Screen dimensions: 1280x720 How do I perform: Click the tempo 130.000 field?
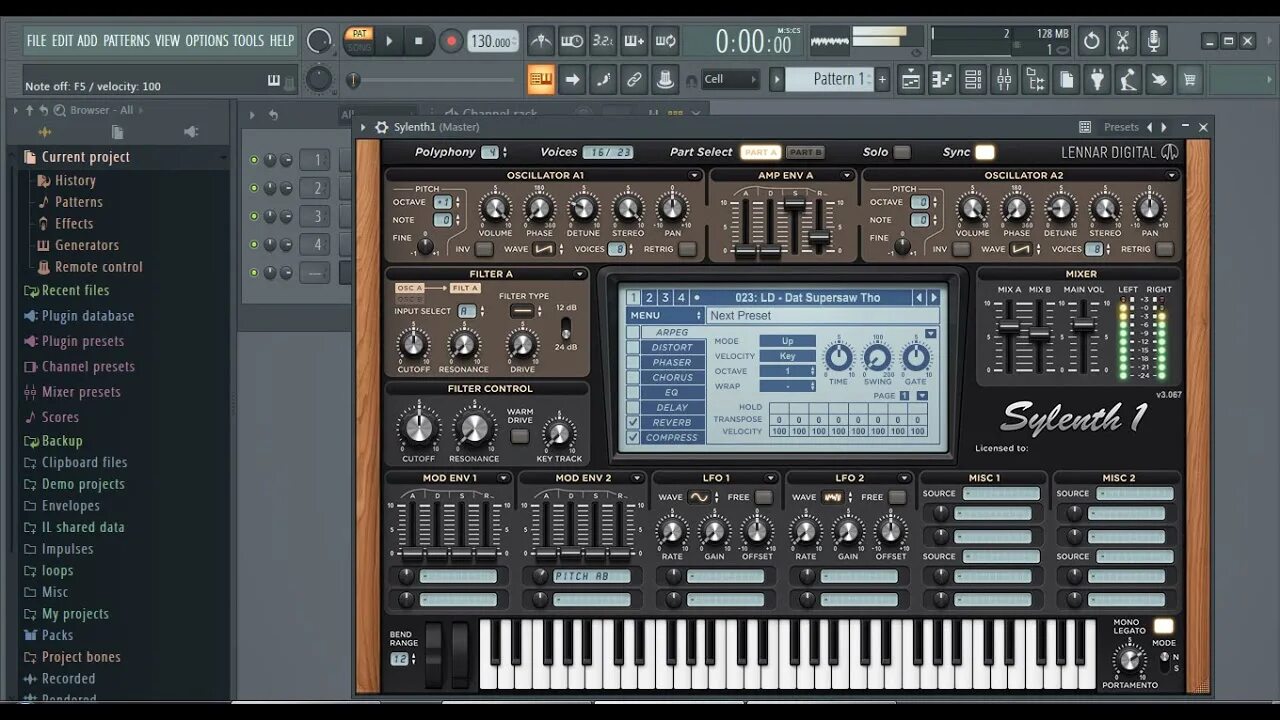(x=494, y=41)
